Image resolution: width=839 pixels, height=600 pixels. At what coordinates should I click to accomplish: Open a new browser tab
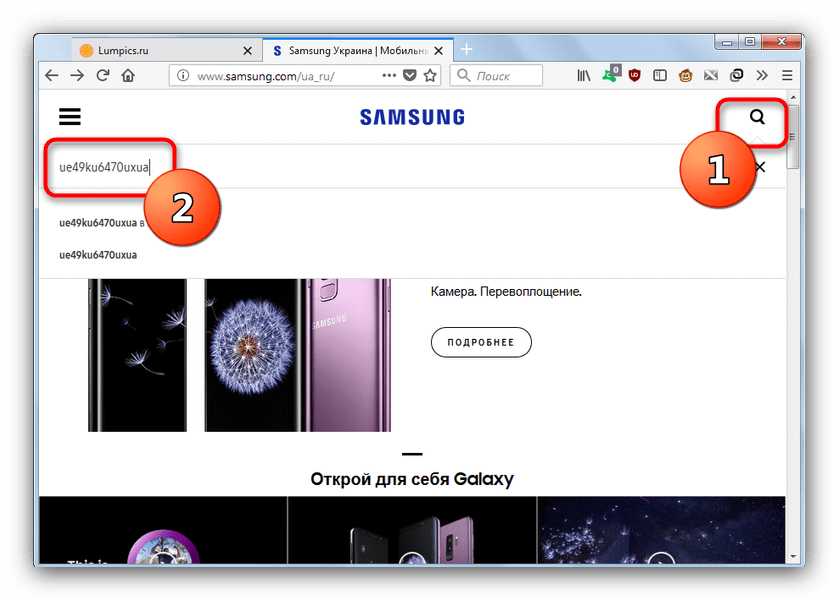tap(466, 49)
